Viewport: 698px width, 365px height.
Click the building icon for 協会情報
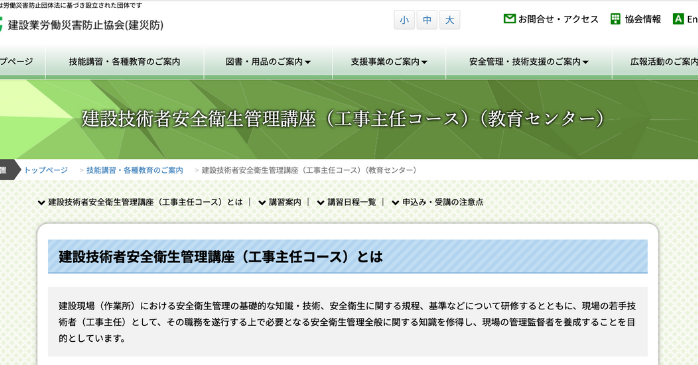click(x=615, y=19)
